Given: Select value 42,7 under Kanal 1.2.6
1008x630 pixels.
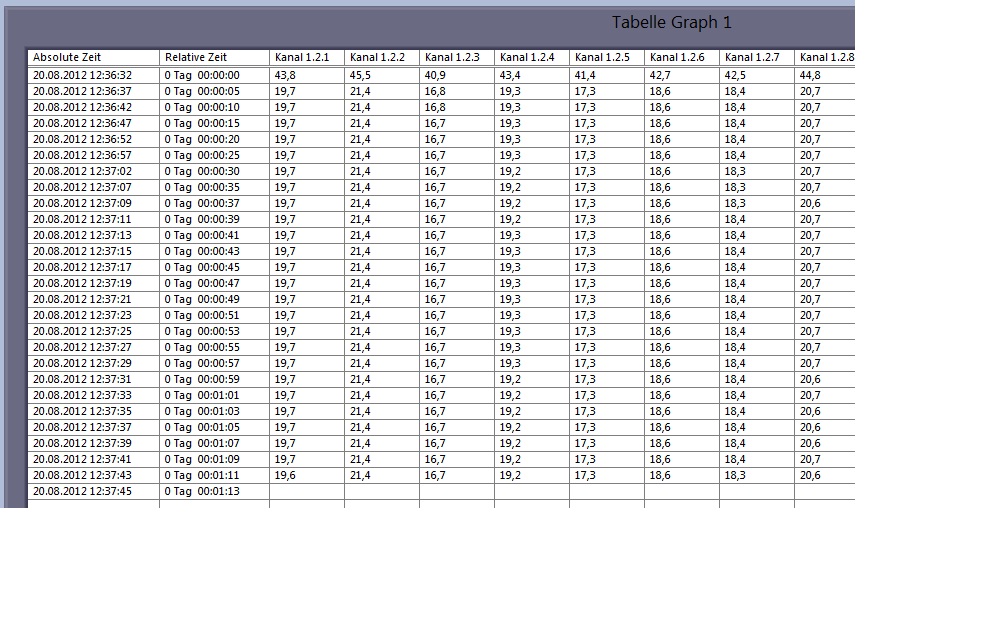Looking at the screenshot, I should 682,75.
